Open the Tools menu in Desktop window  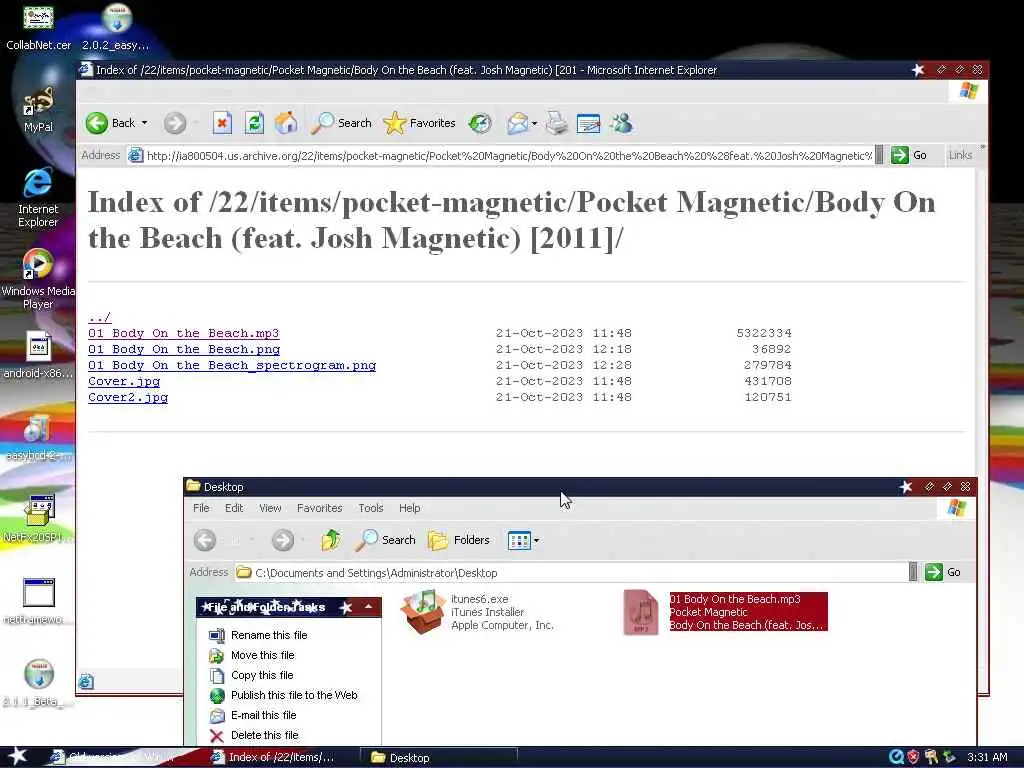click(x=370, y=508)
